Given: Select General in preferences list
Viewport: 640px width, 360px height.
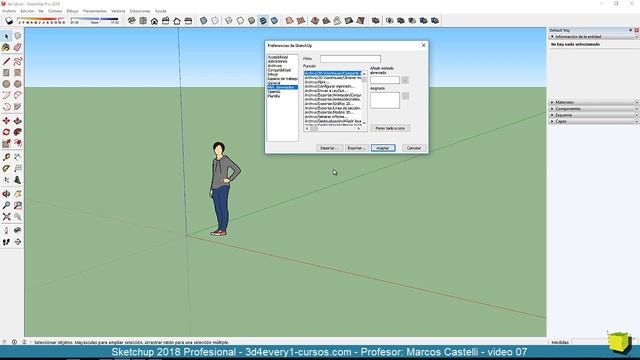Looking at the screenshot, I should [x=274, y=83].
